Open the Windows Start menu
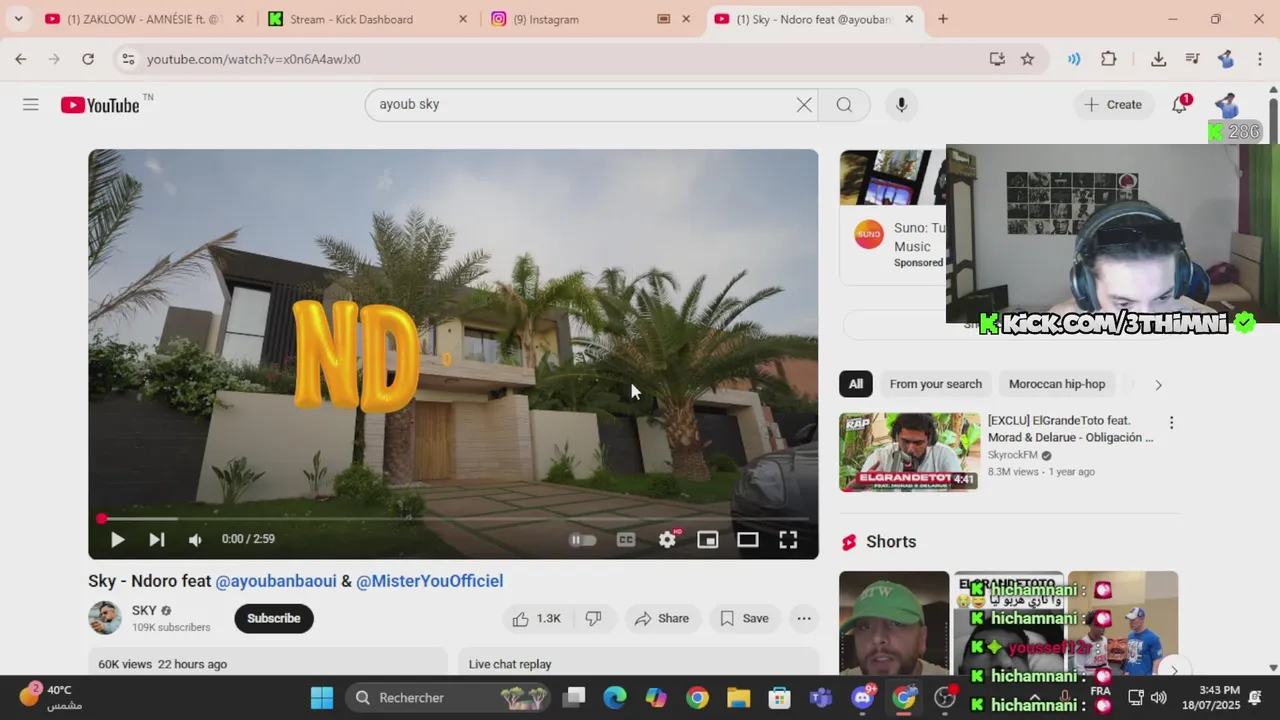 point(322,698)
